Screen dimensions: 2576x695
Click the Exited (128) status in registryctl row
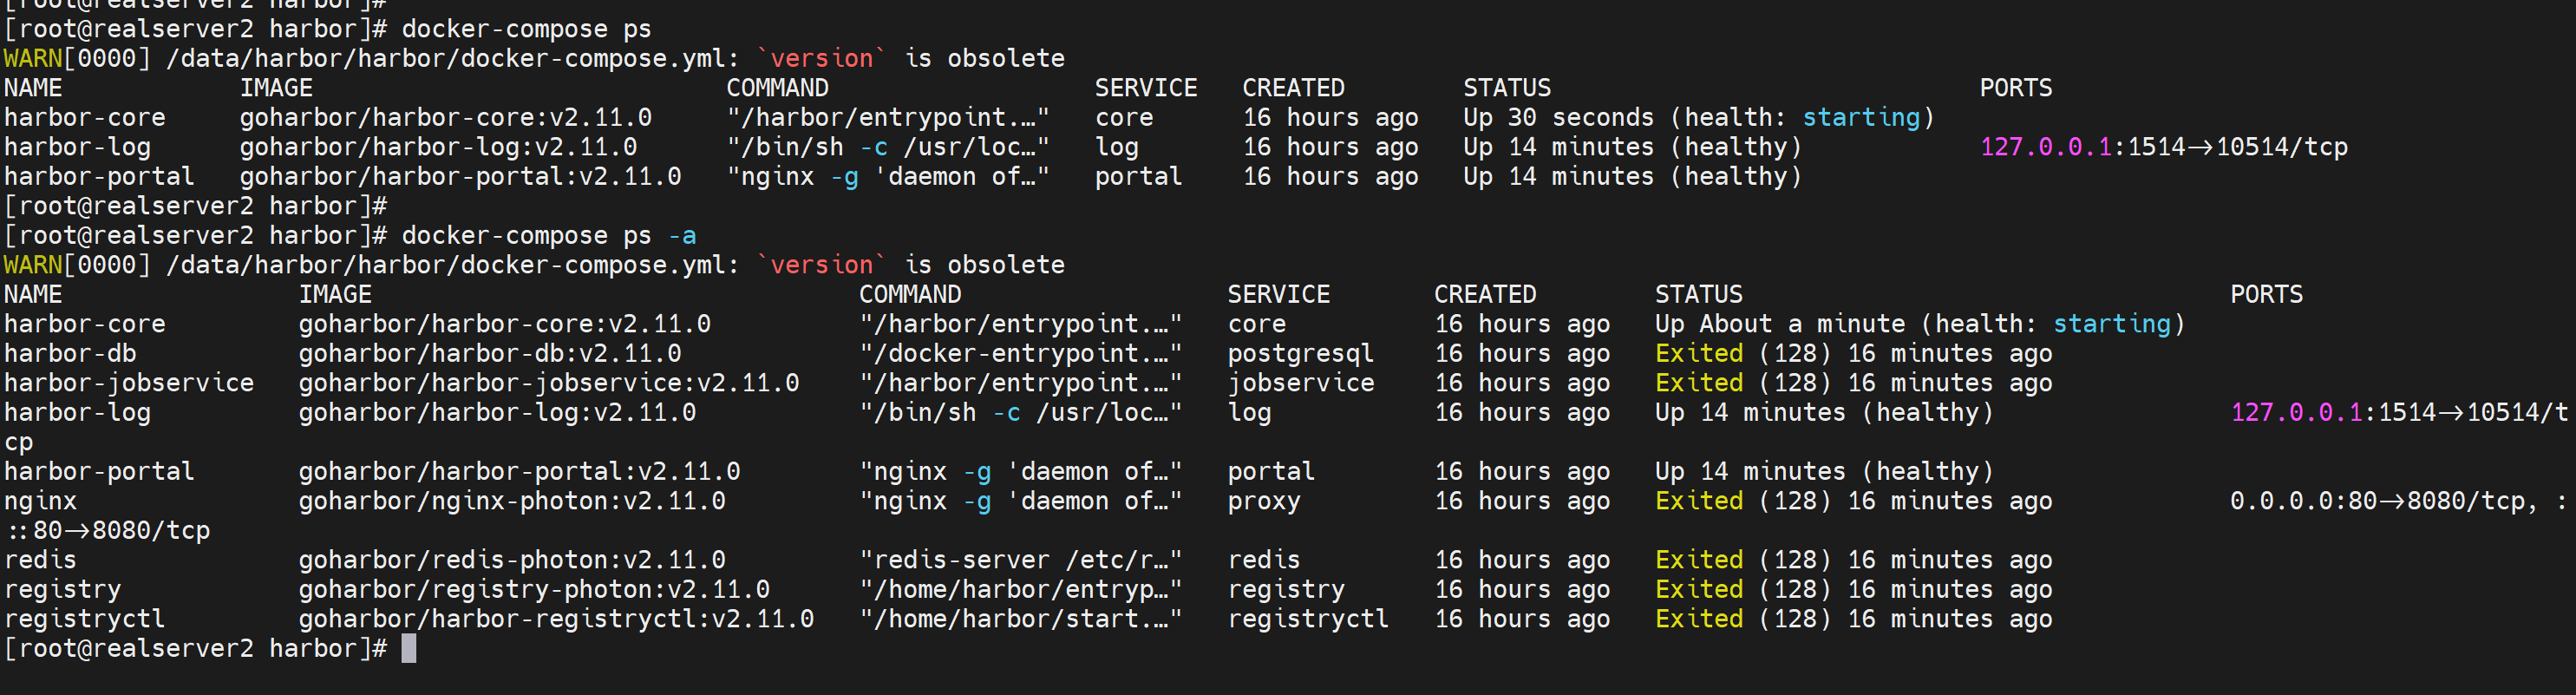pyautogui.click(x=1742, y=619)
